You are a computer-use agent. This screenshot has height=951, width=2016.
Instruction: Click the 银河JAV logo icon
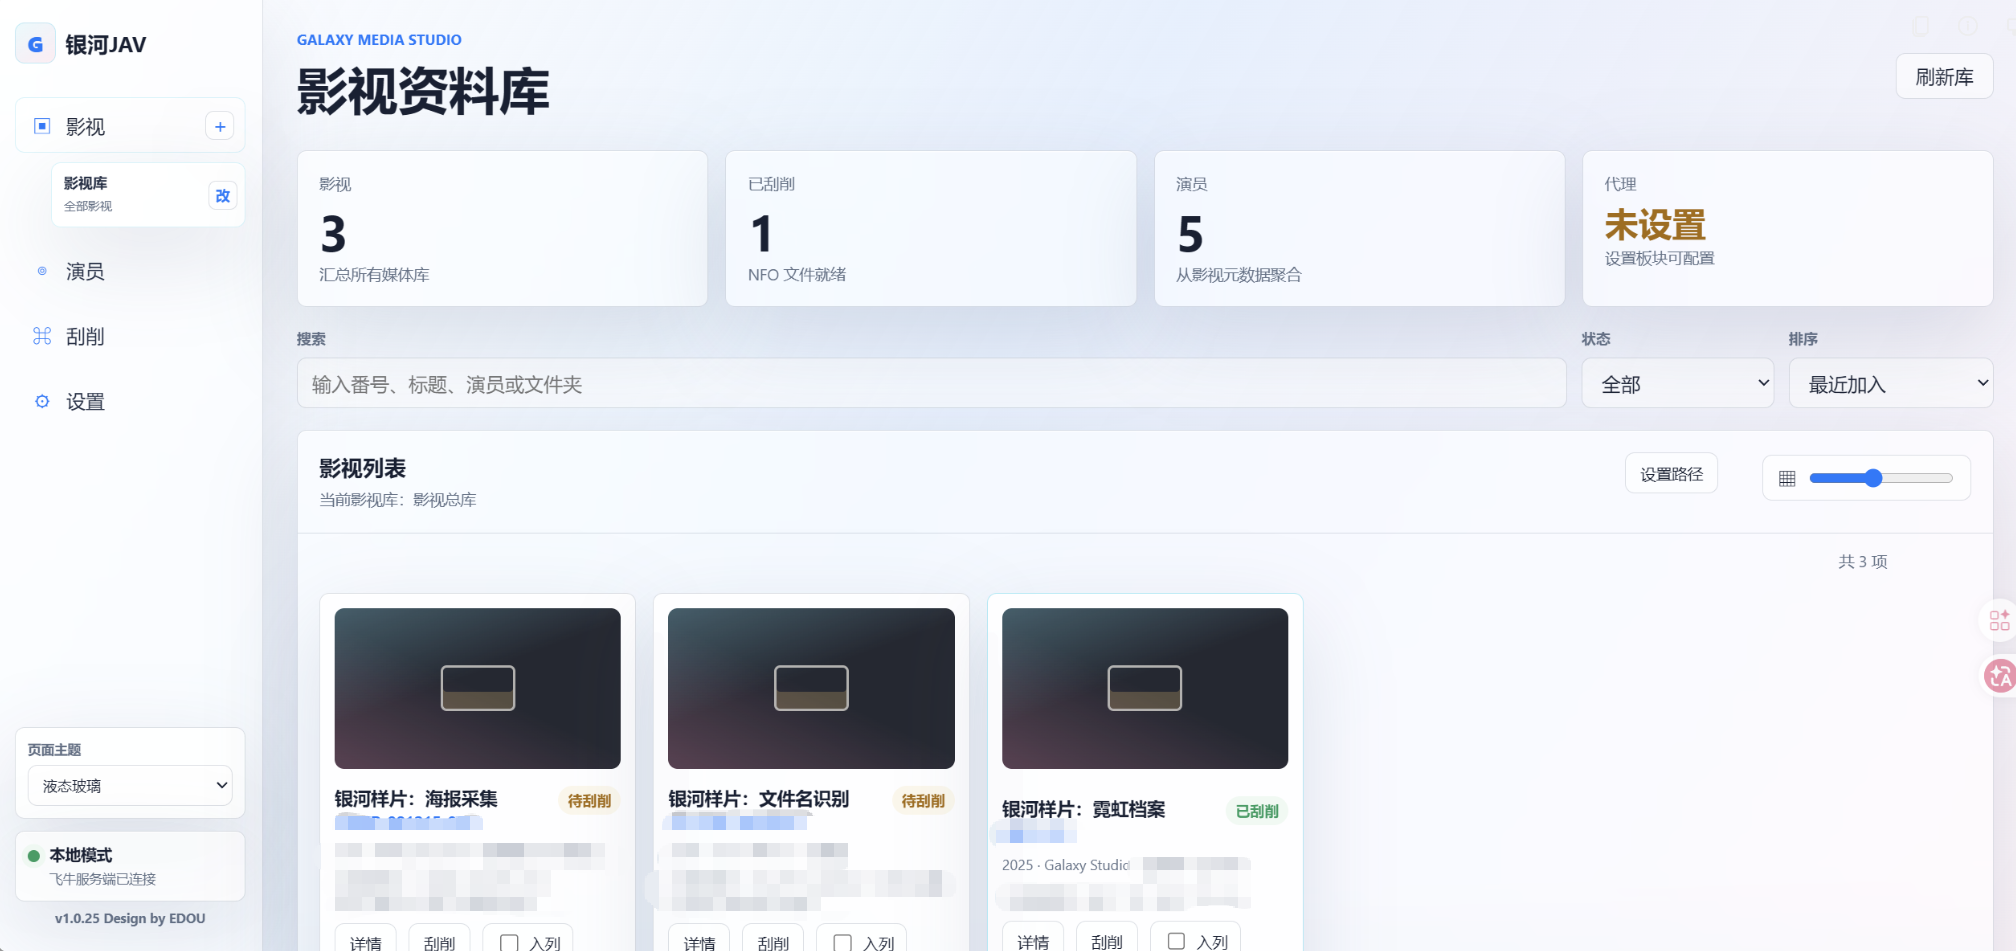35,44
